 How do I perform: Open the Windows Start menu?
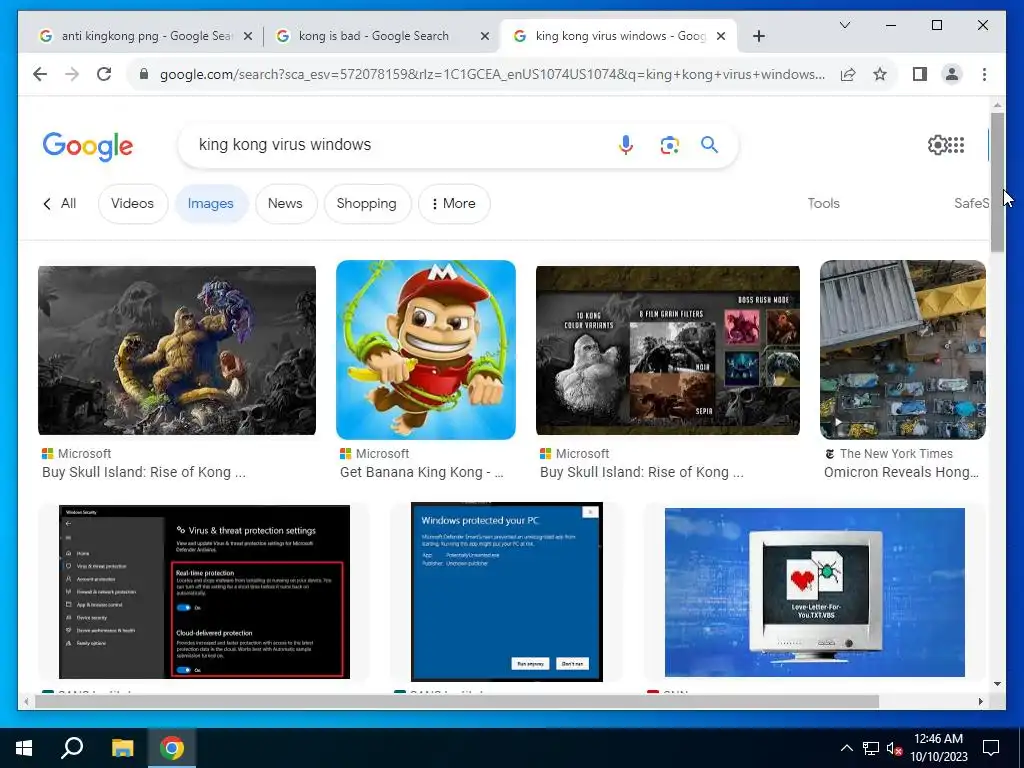24,748
